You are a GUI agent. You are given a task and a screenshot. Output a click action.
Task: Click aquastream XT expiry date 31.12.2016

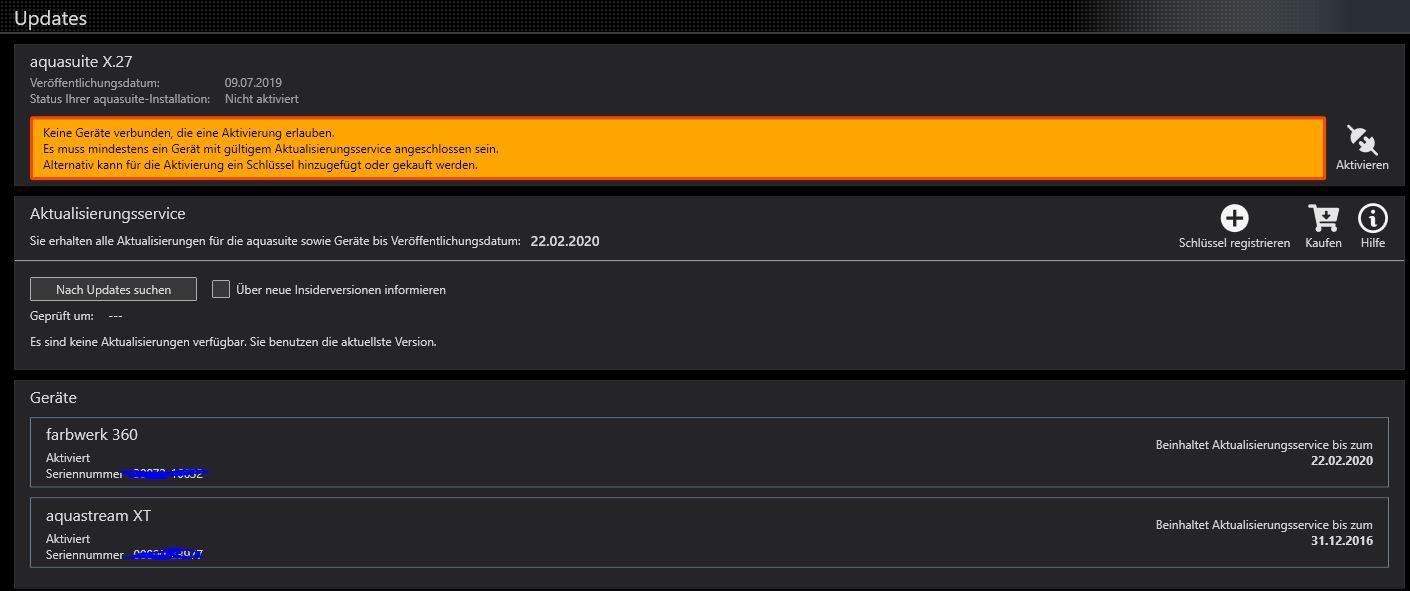[1342, 541]
